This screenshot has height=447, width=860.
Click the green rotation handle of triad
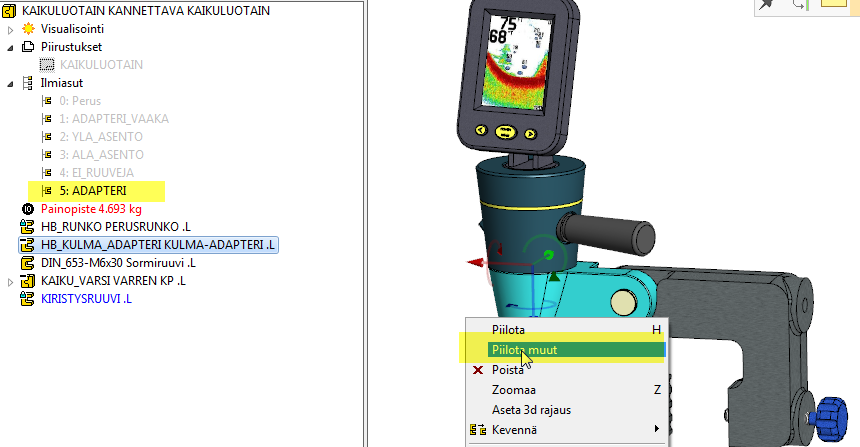[x=548, y=254]
